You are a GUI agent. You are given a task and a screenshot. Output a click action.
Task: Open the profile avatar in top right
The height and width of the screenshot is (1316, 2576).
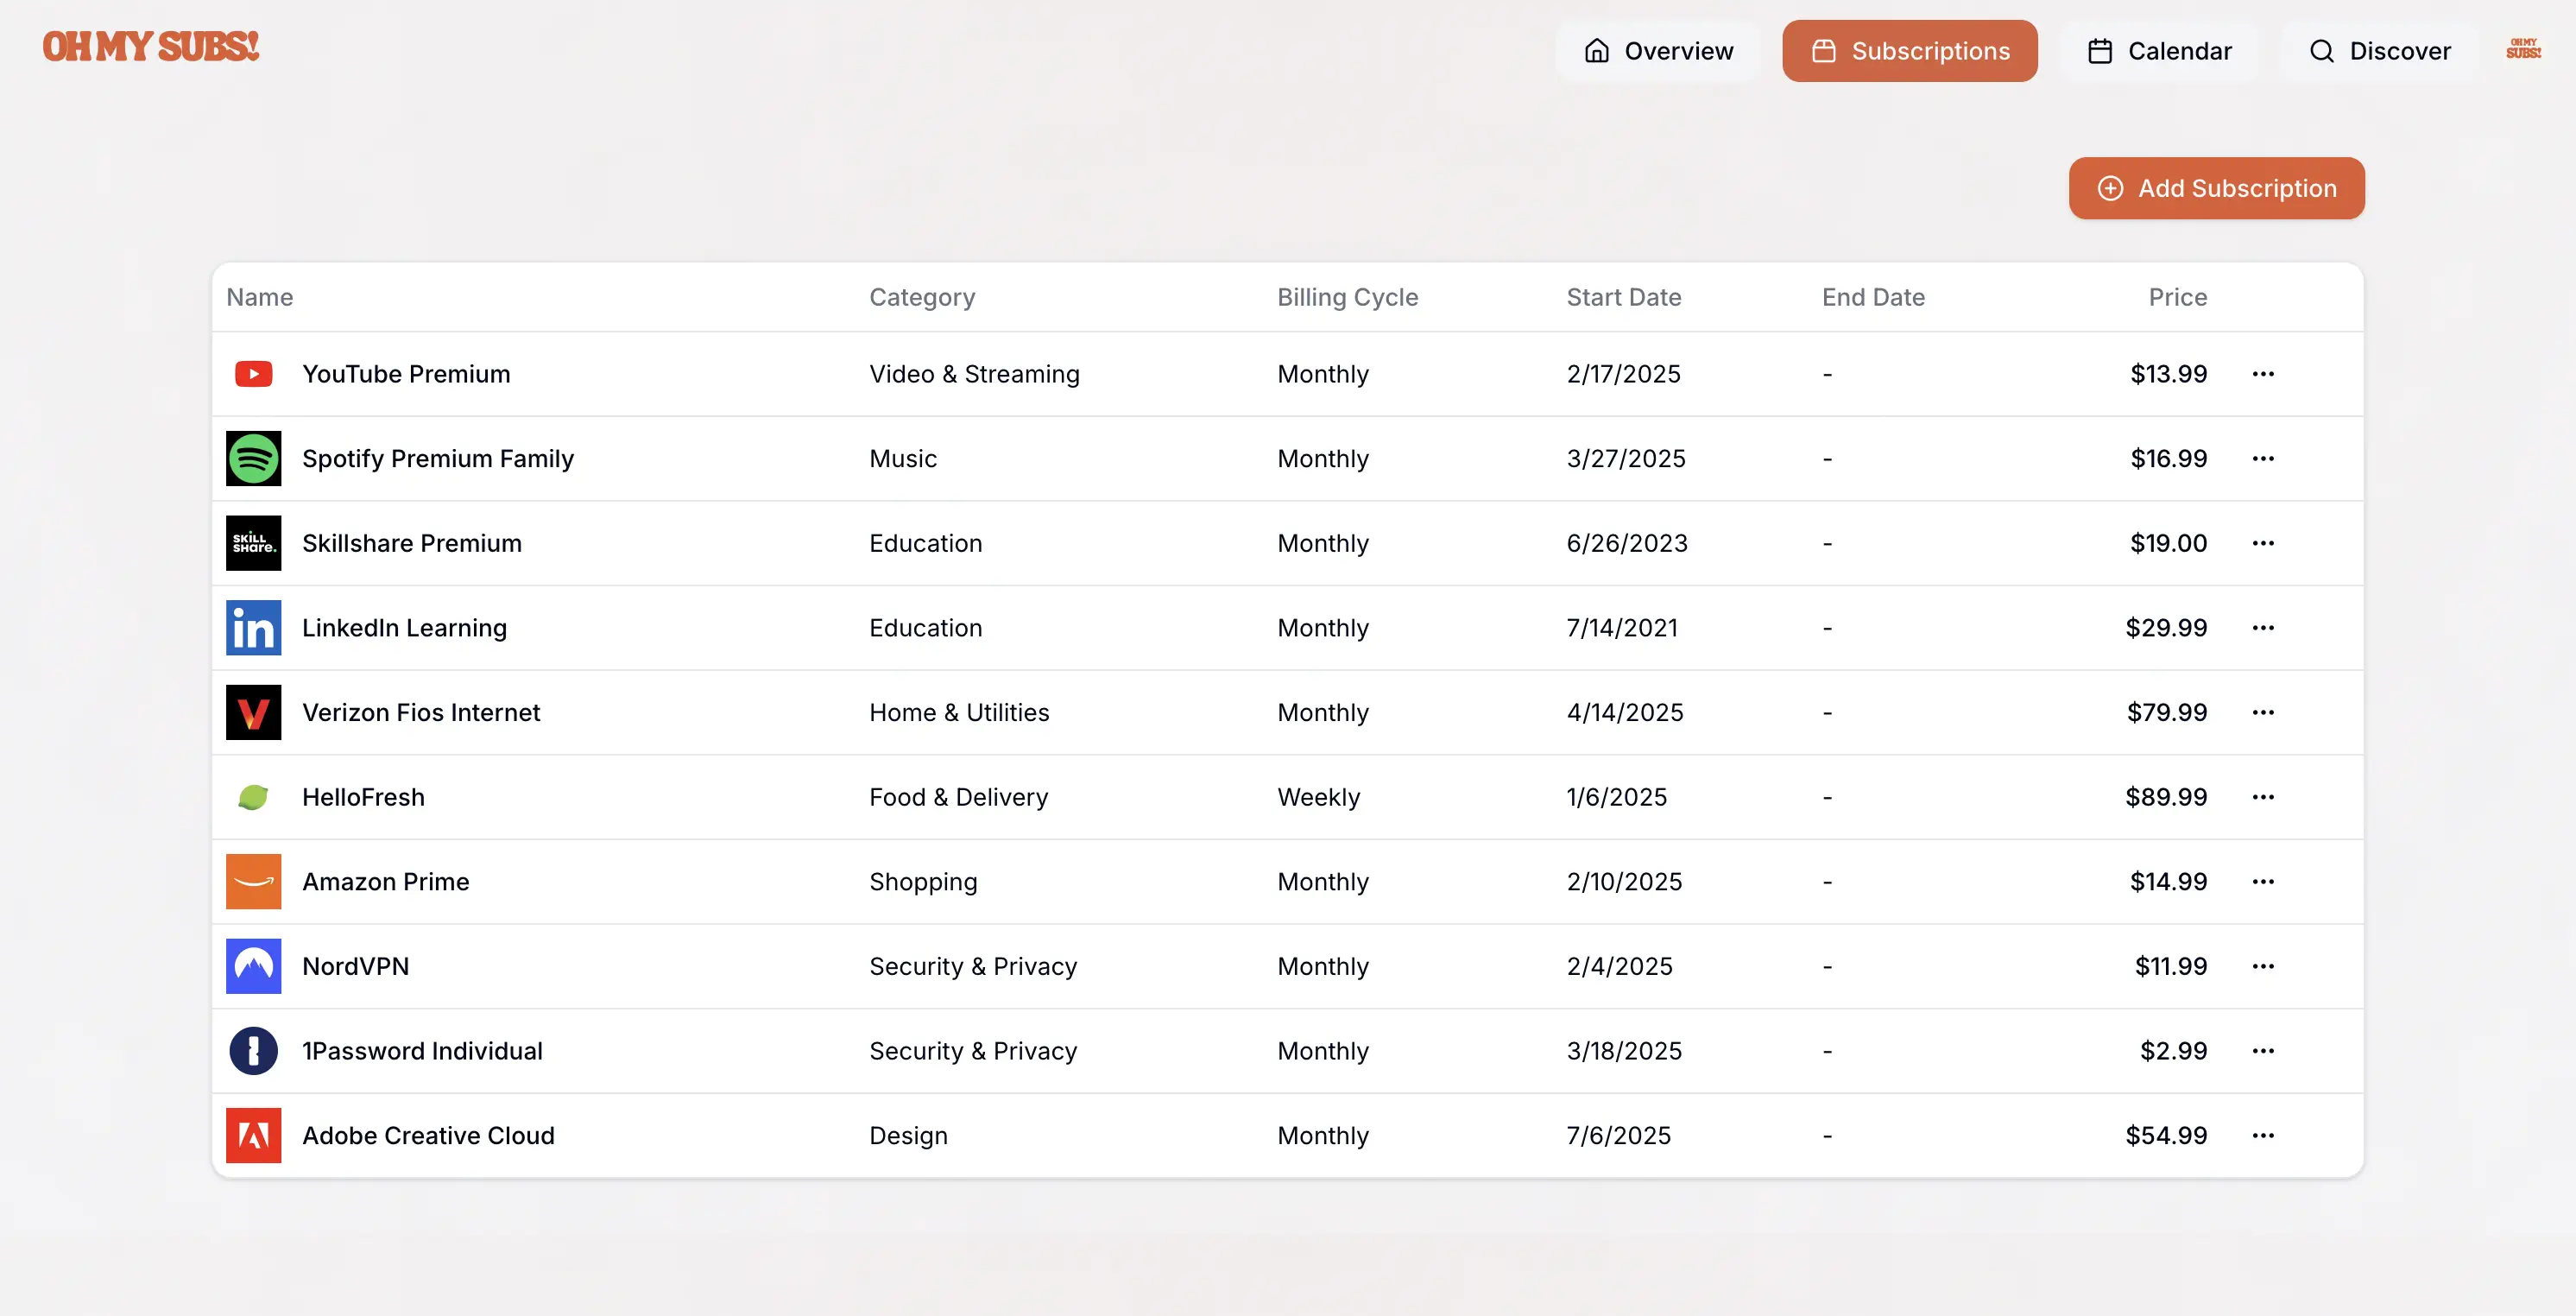pos(2523,49)
